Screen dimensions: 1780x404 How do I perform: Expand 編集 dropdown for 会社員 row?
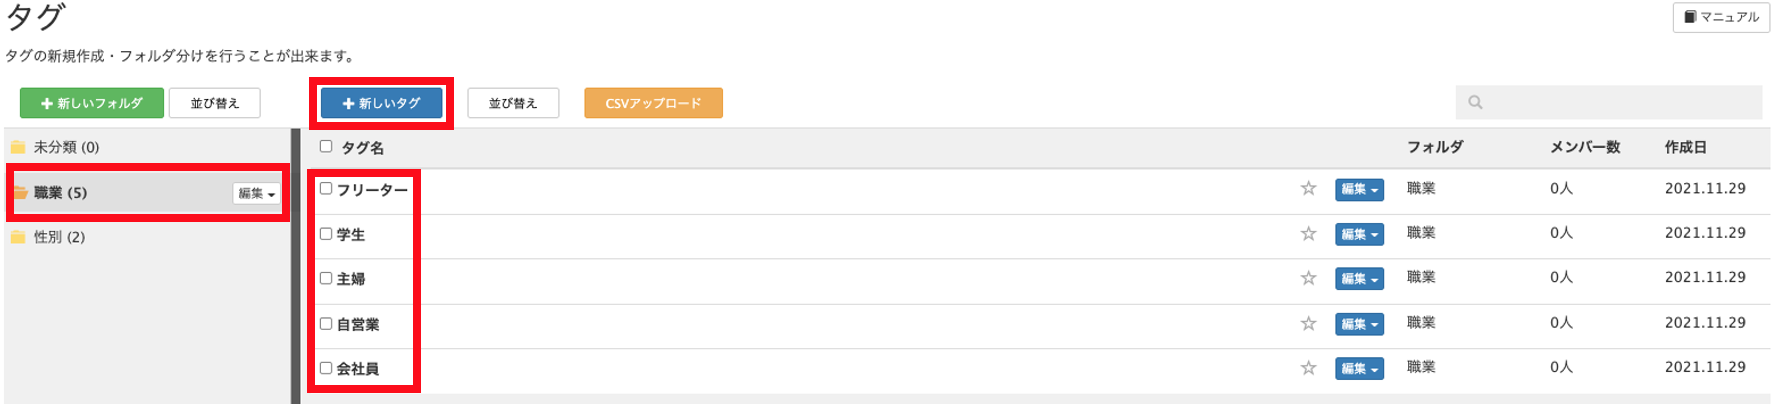(1359, 369)
